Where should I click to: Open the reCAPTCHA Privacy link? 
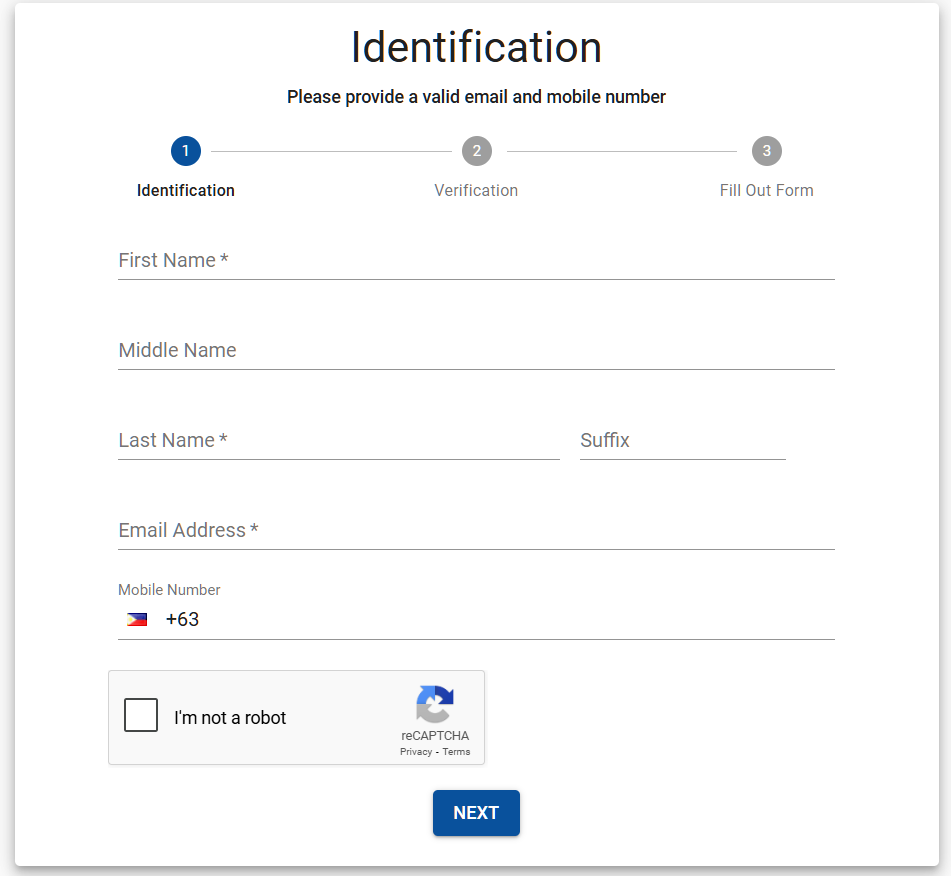click(416, 752)
